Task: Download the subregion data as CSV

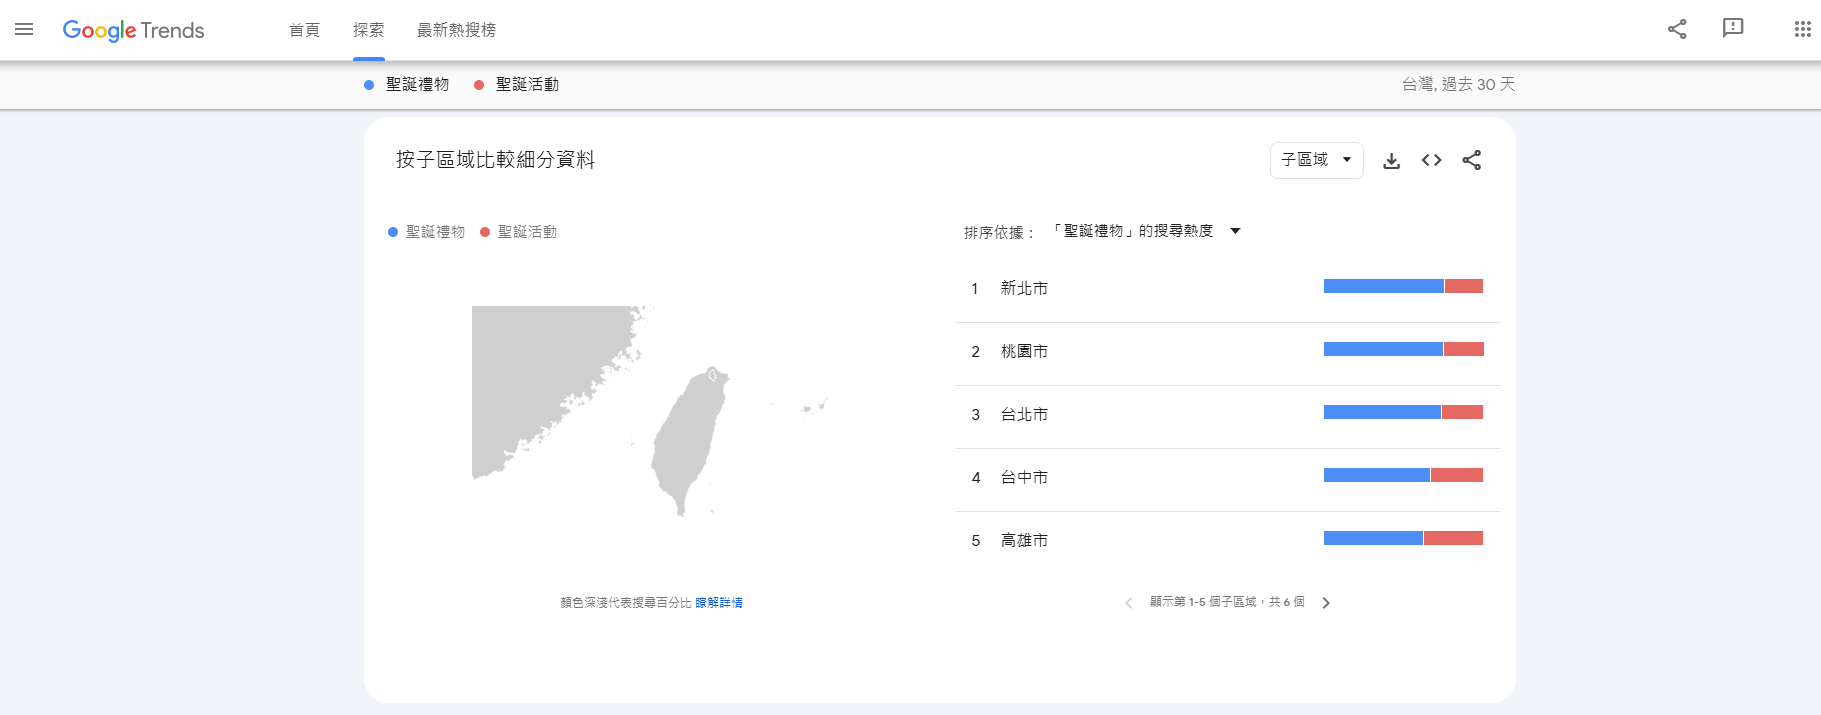Action: [x=1391, y=161]
